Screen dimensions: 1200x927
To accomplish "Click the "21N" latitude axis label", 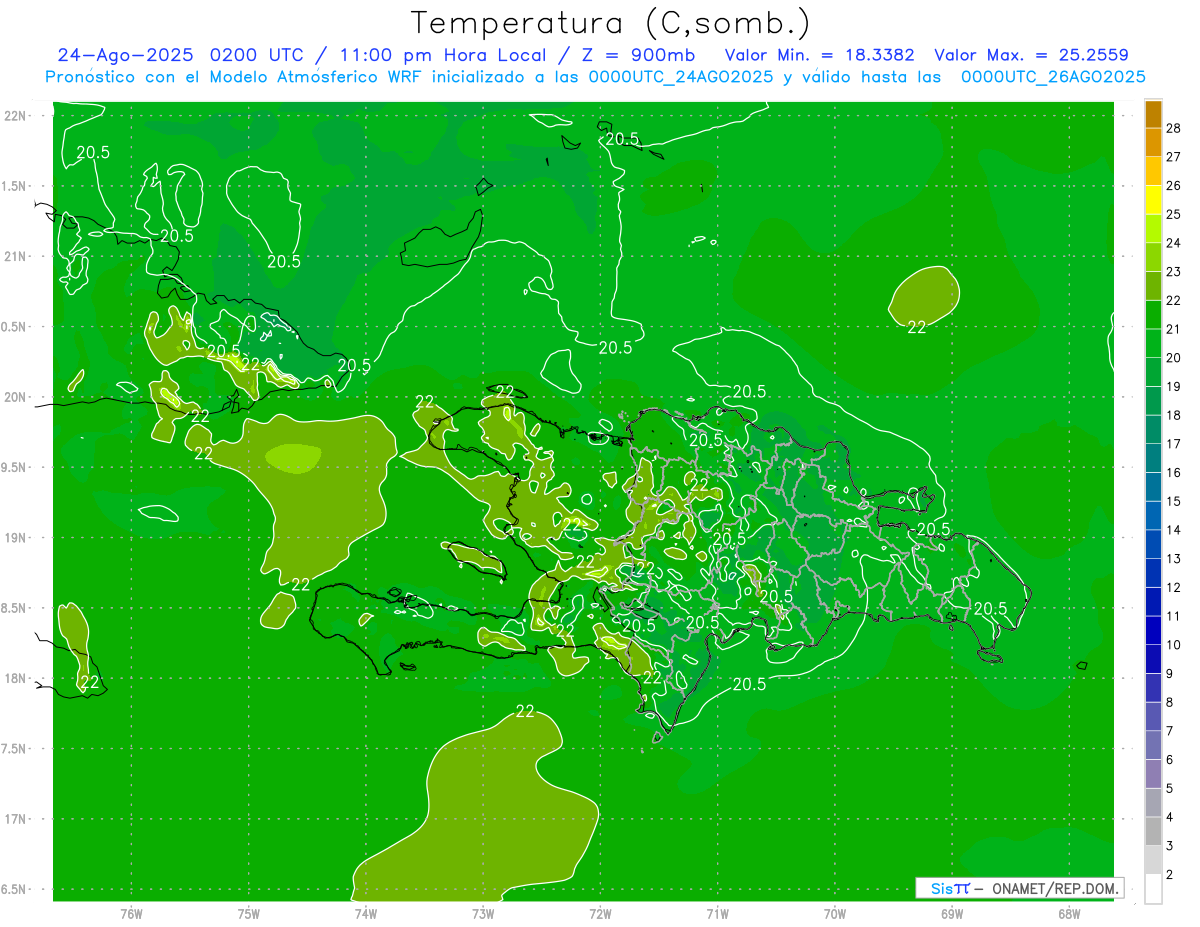I will 16,256.
